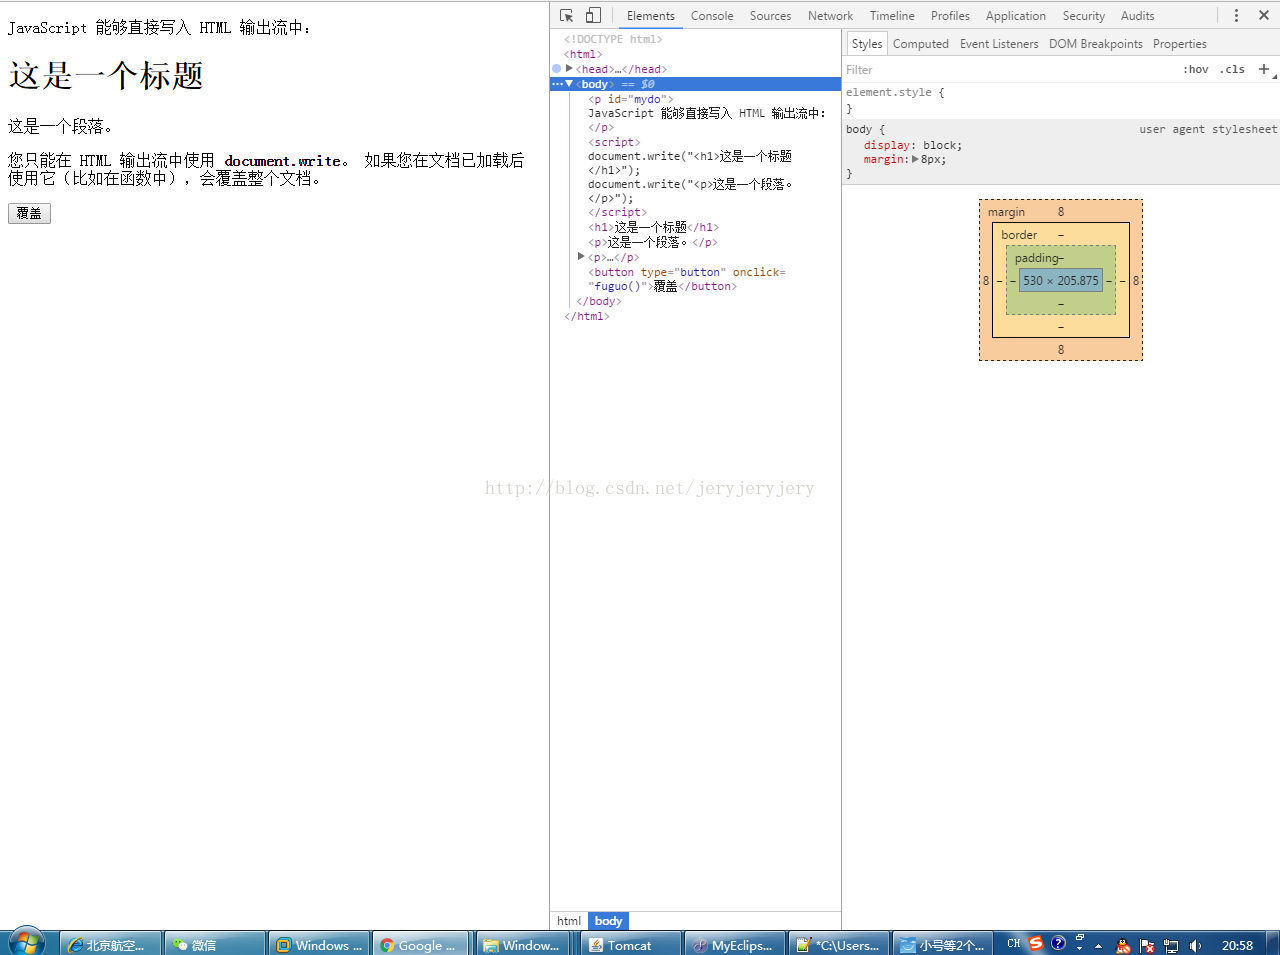This screenshot has height=955, width=1280.
Task: Click the ellipsis actions beside the body node
Action: 557,84
